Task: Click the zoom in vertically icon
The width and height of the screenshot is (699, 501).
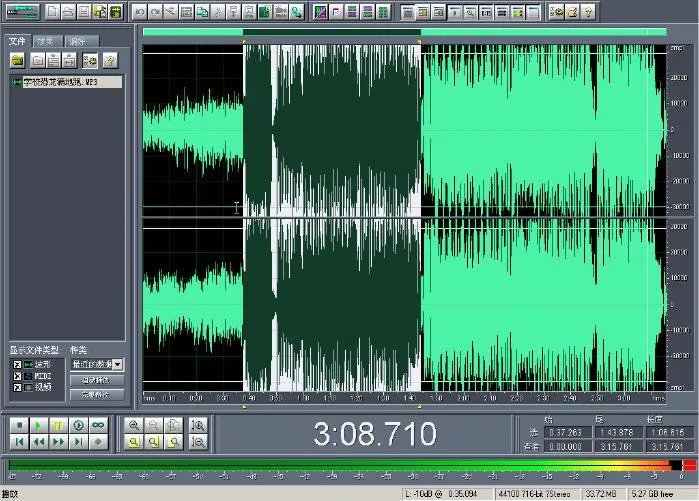Action: coord(198,425)
